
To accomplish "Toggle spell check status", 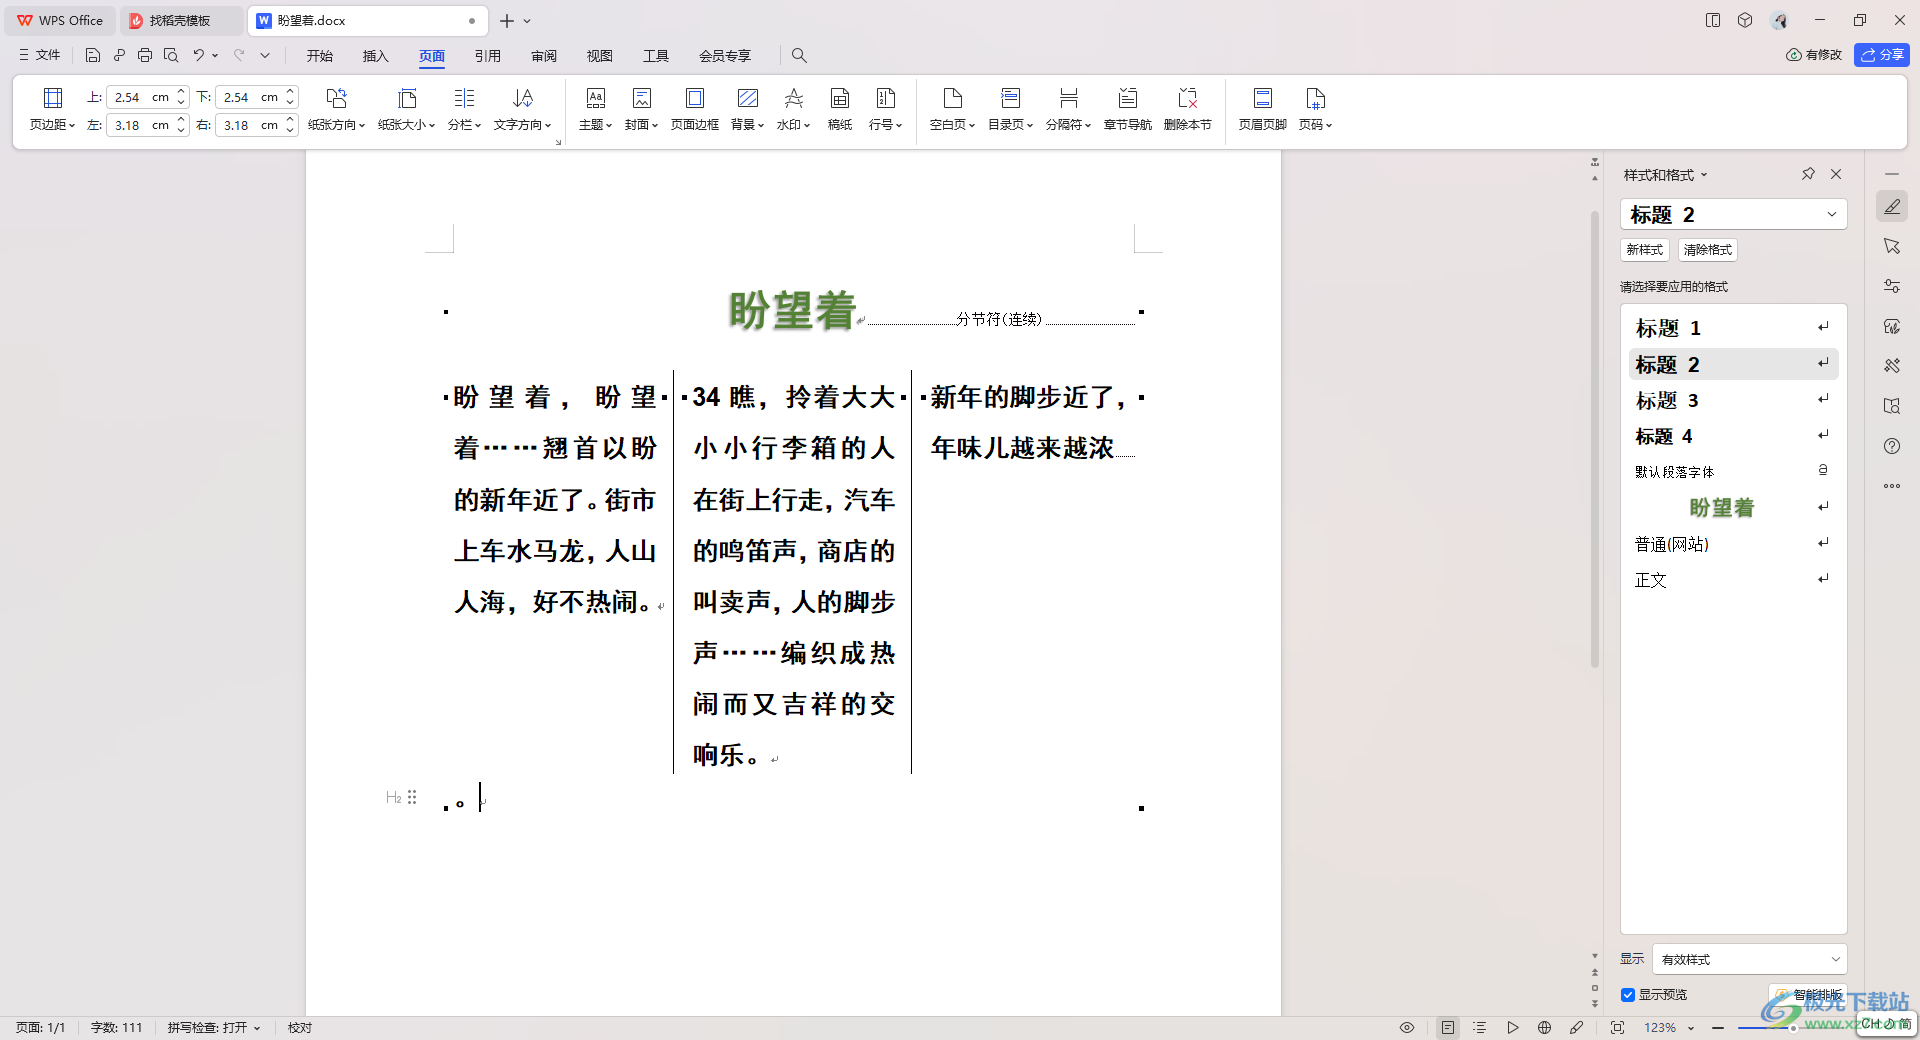I will (x=214, y=1027).
